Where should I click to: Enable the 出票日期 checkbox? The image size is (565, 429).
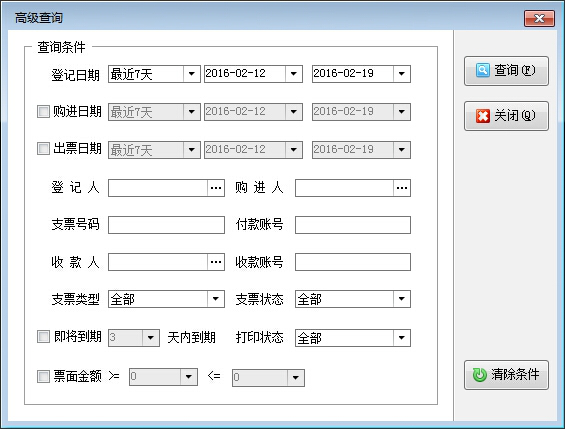click(43, 148)
